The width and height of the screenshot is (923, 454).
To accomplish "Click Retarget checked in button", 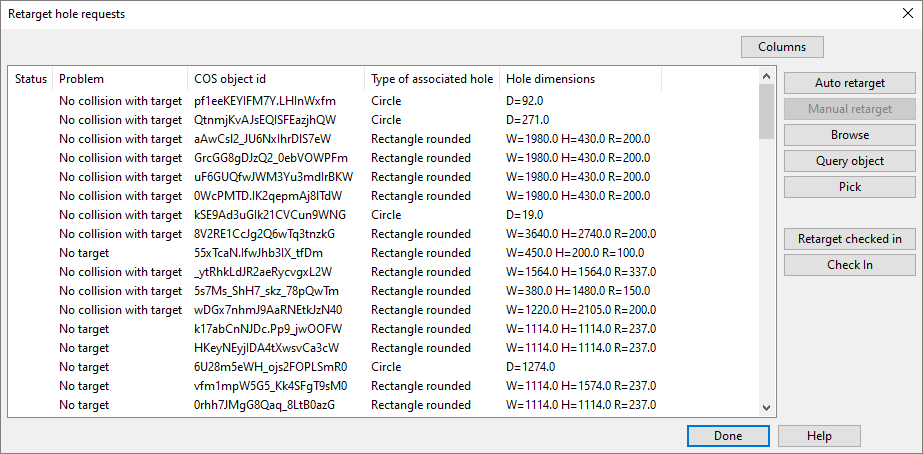I will [x=849, y=239].
